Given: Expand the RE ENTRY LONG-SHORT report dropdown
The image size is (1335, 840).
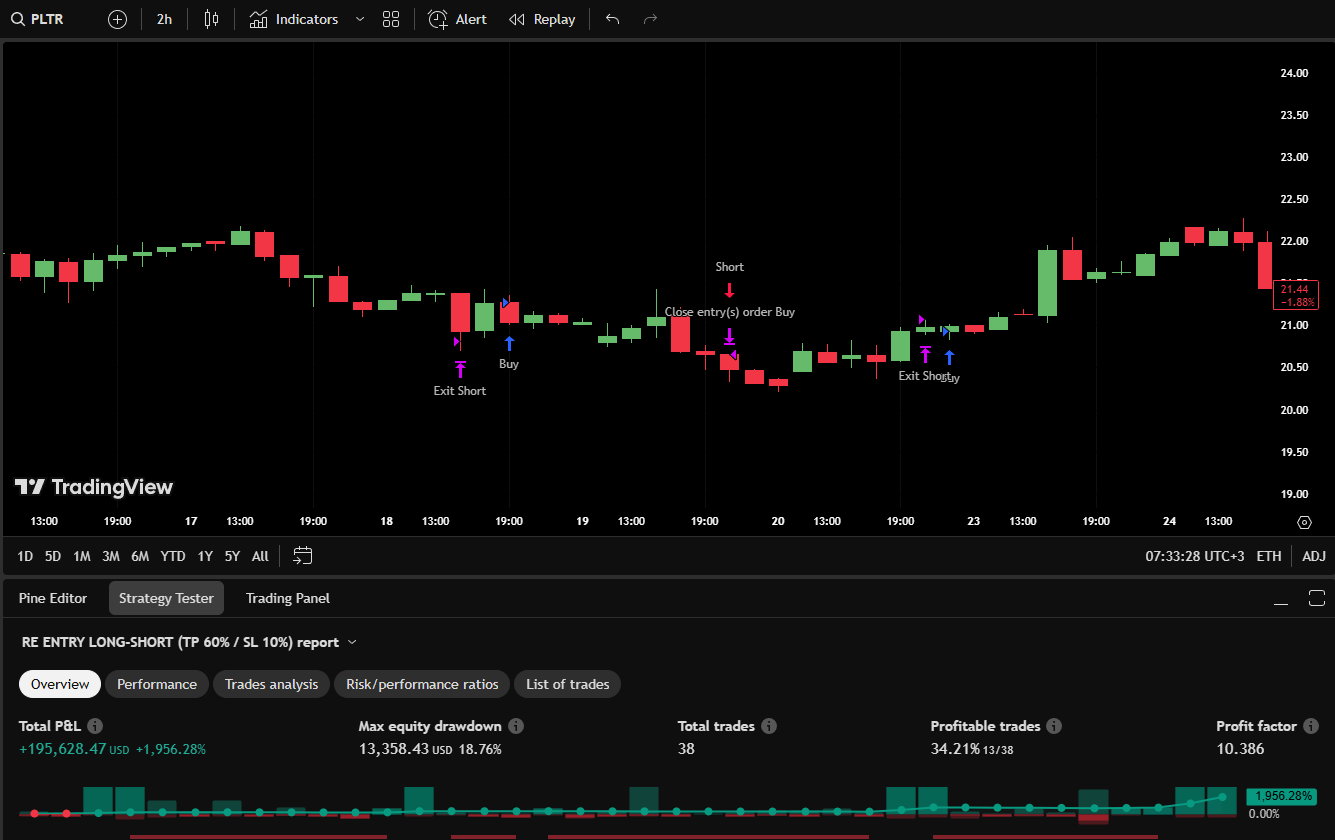Looking at the screenshot, I should coord(352,643).
